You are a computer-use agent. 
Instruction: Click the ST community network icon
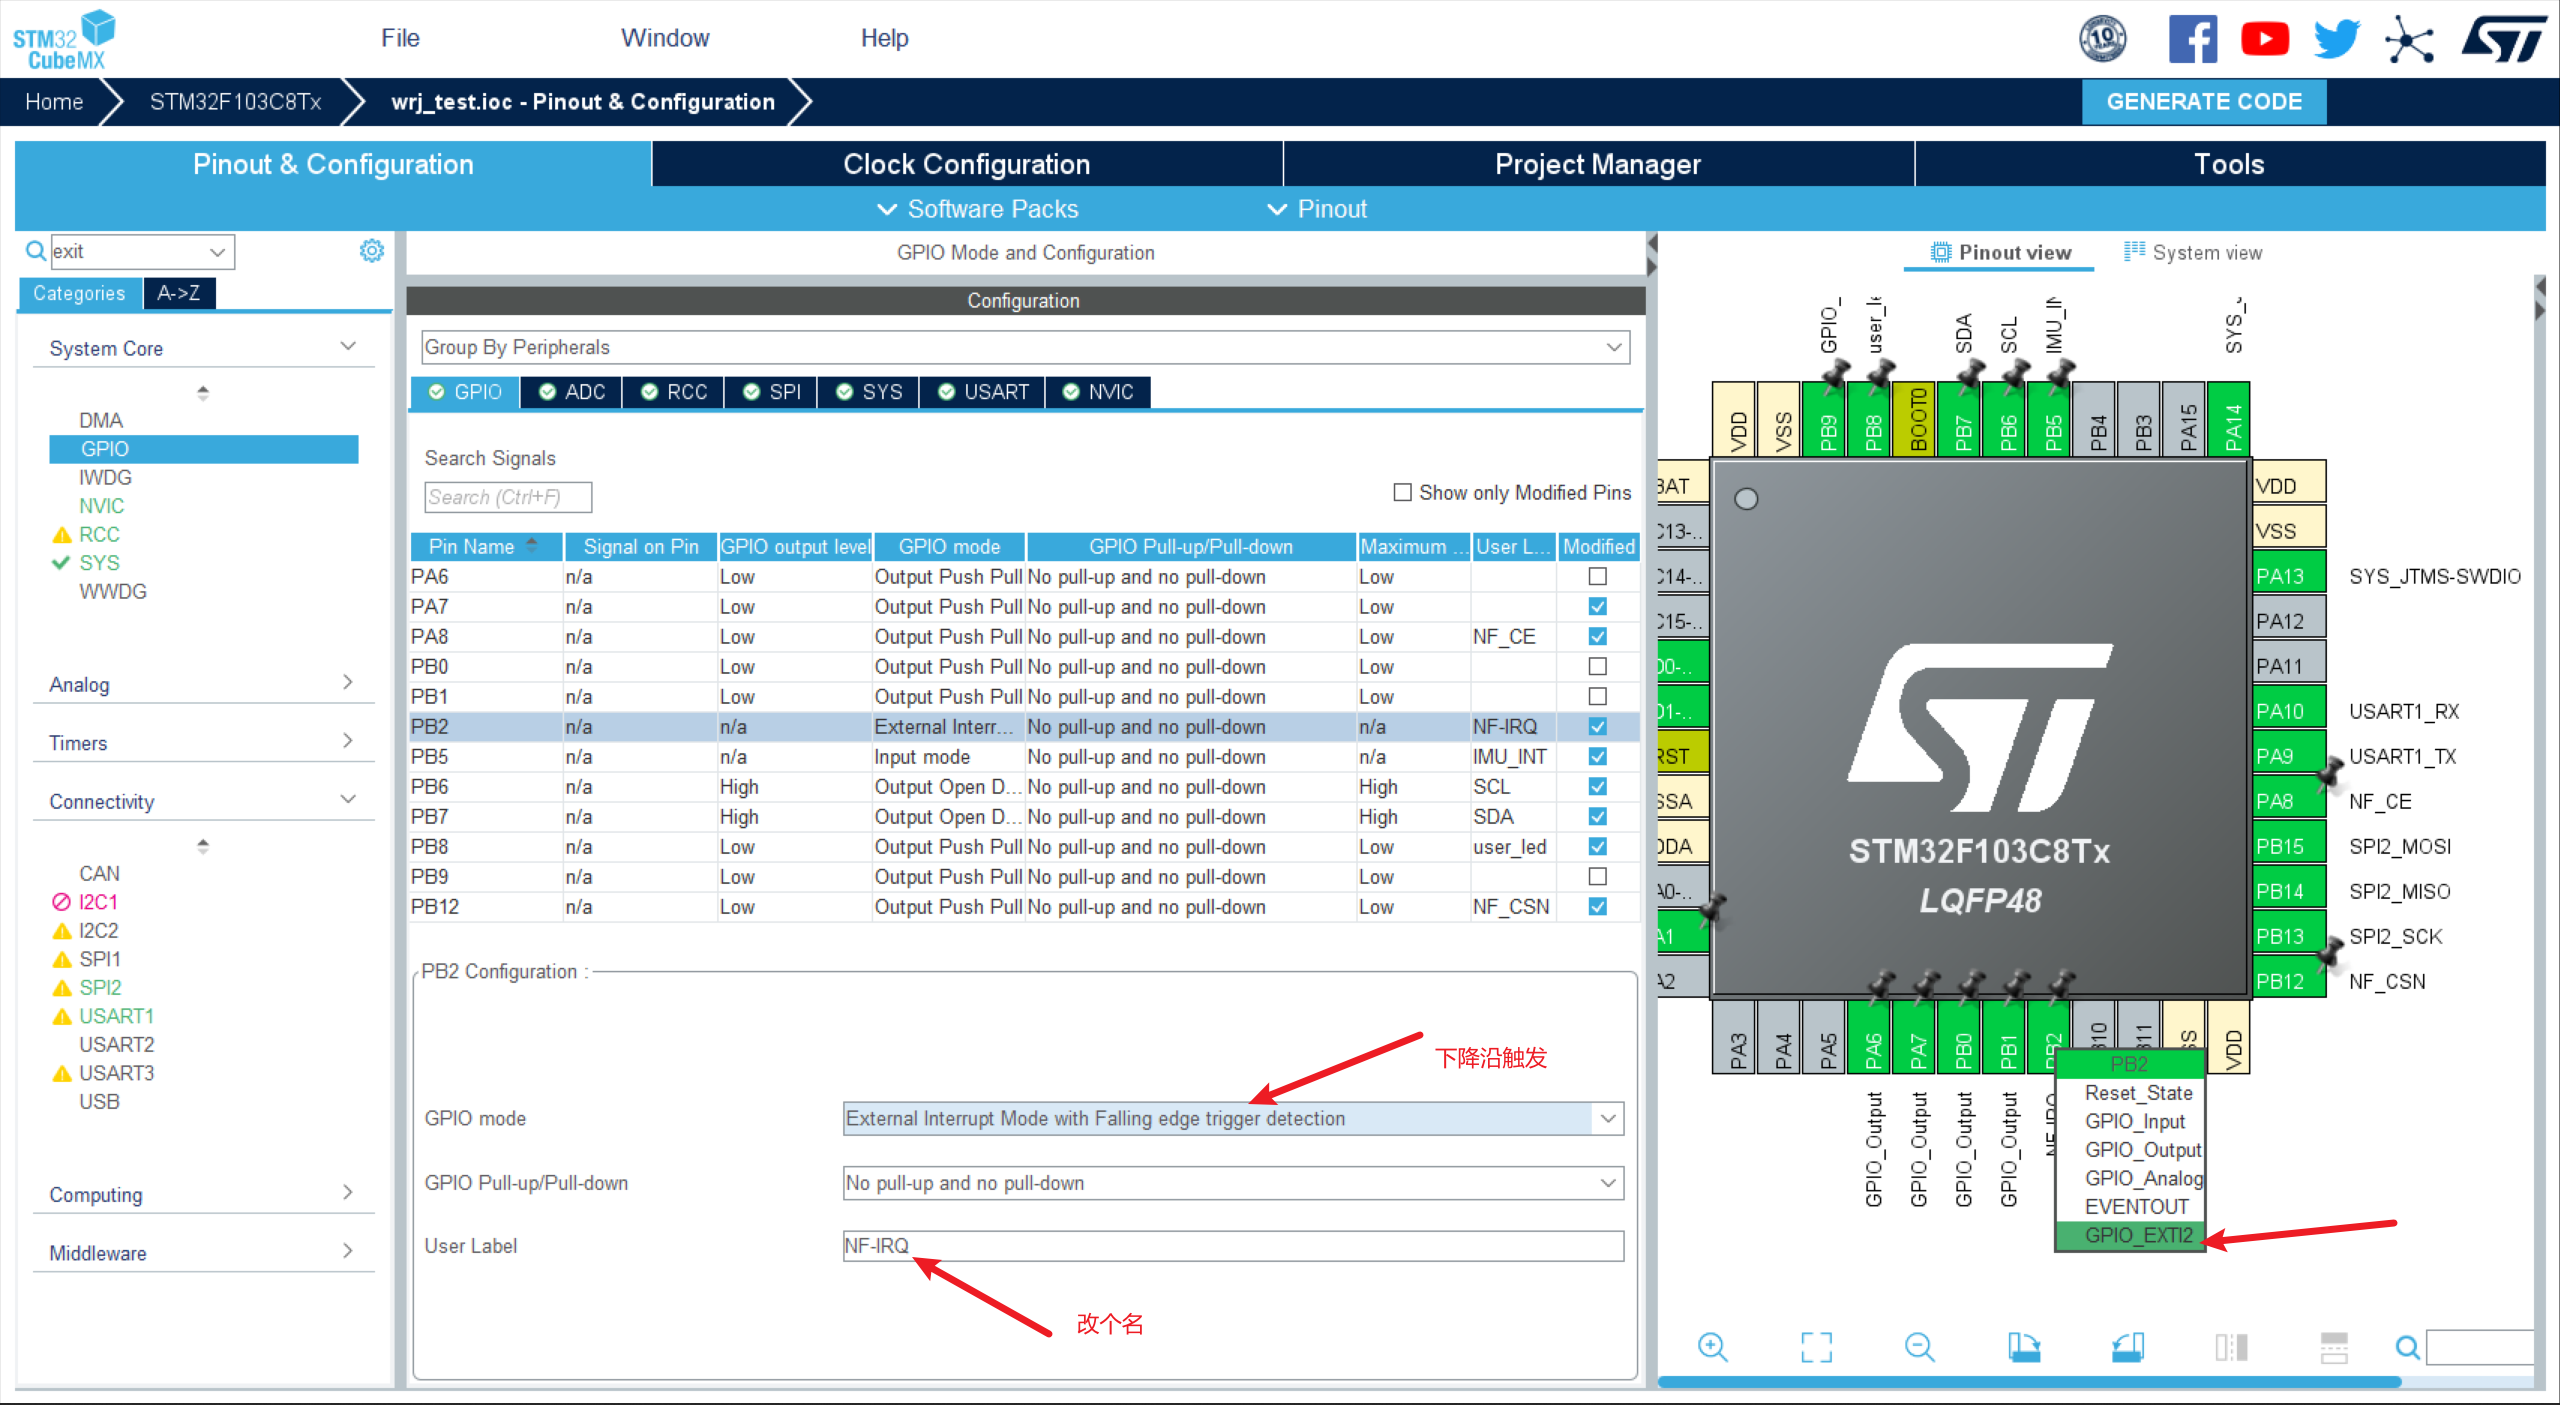click(x=2409, y=40)
